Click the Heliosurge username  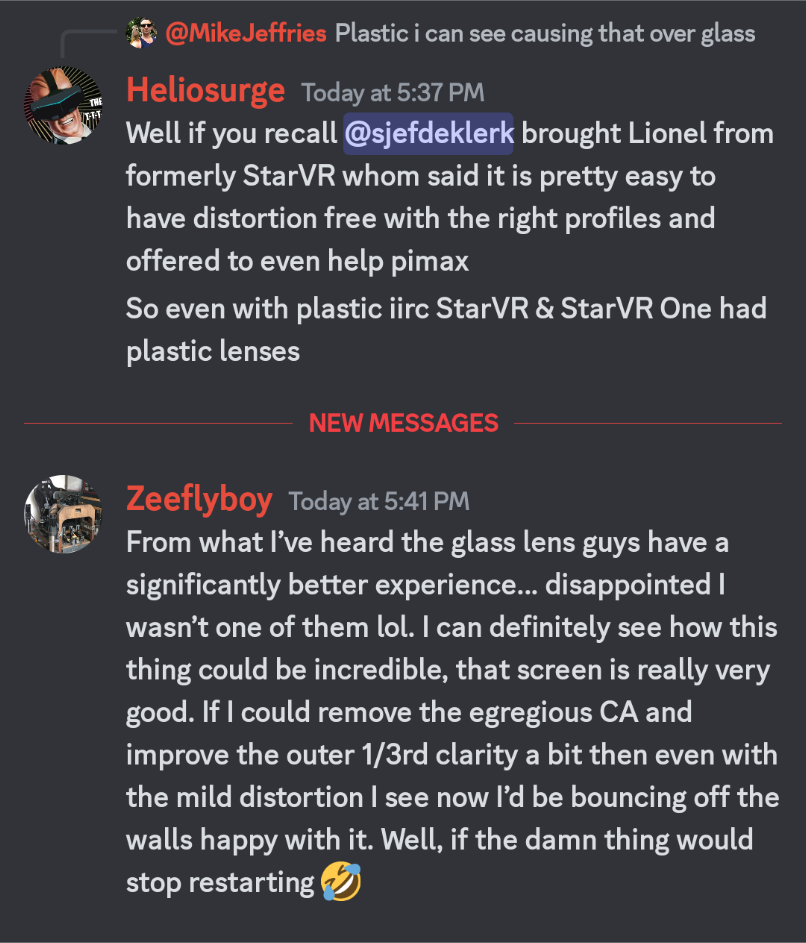pos(206,91)
